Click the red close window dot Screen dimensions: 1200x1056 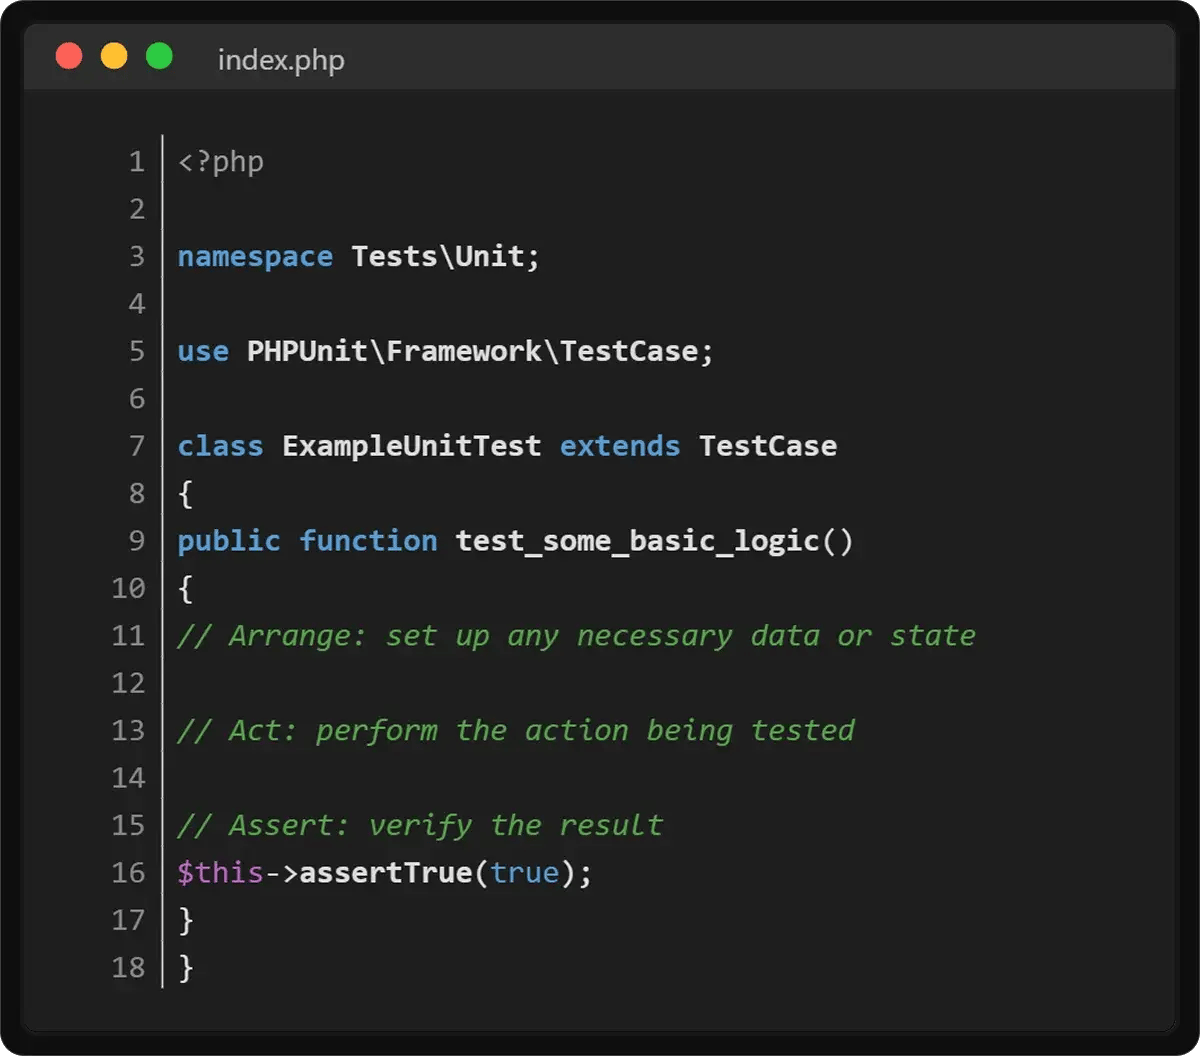(69, 56)
